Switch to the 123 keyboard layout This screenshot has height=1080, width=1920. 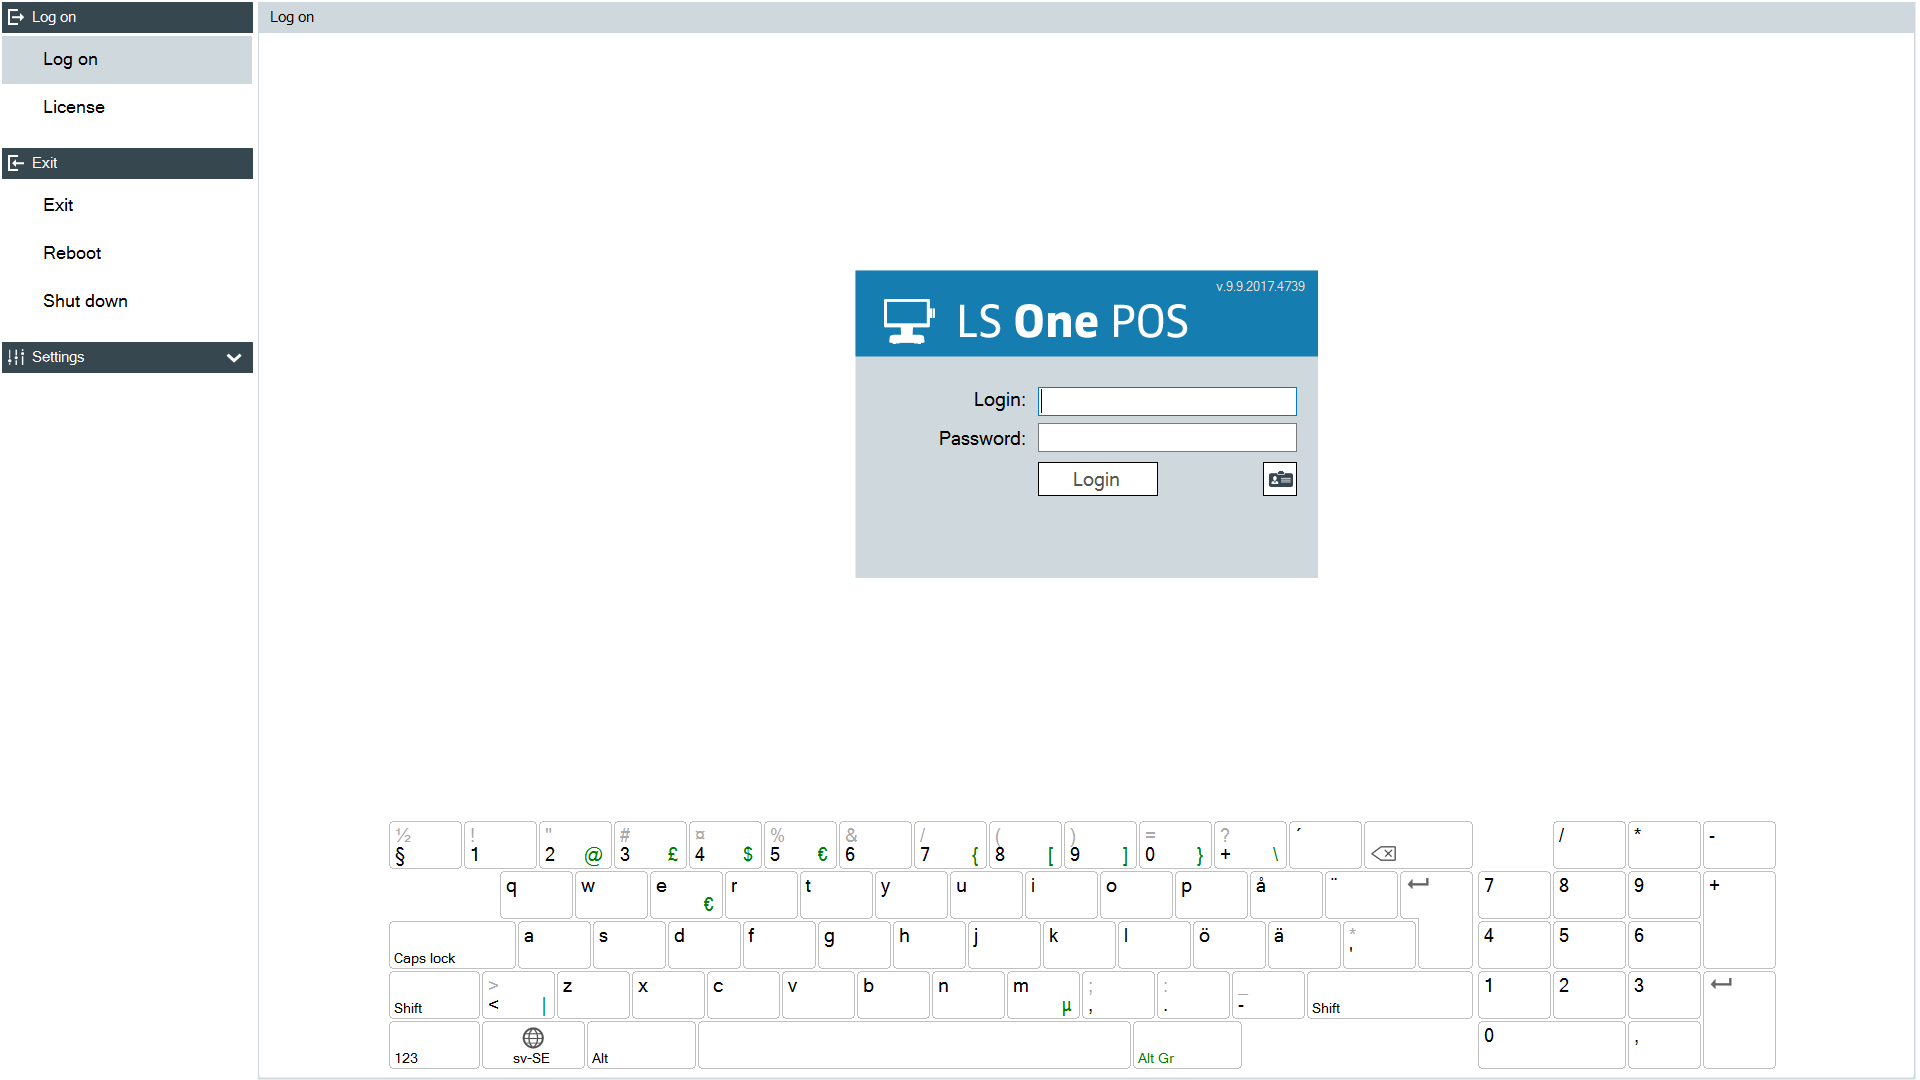tap(434, 1045)
